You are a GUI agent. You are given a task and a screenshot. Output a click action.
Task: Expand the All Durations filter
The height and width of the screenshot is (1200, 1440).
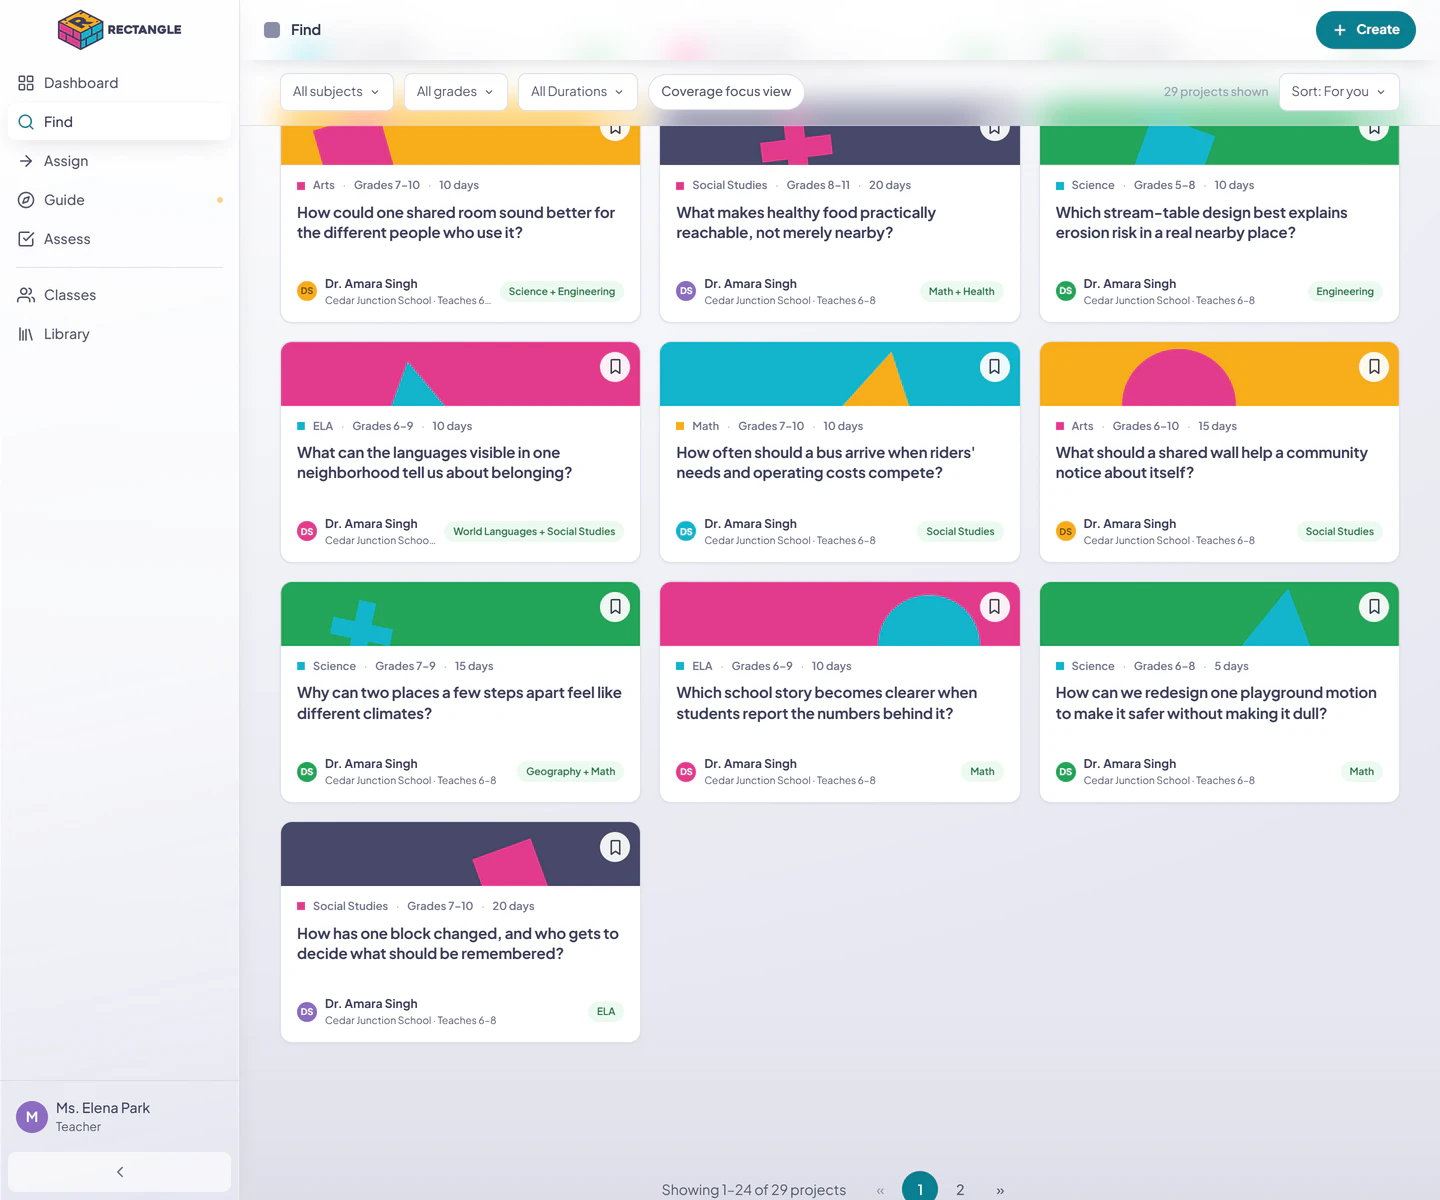(x=578, y=92)
